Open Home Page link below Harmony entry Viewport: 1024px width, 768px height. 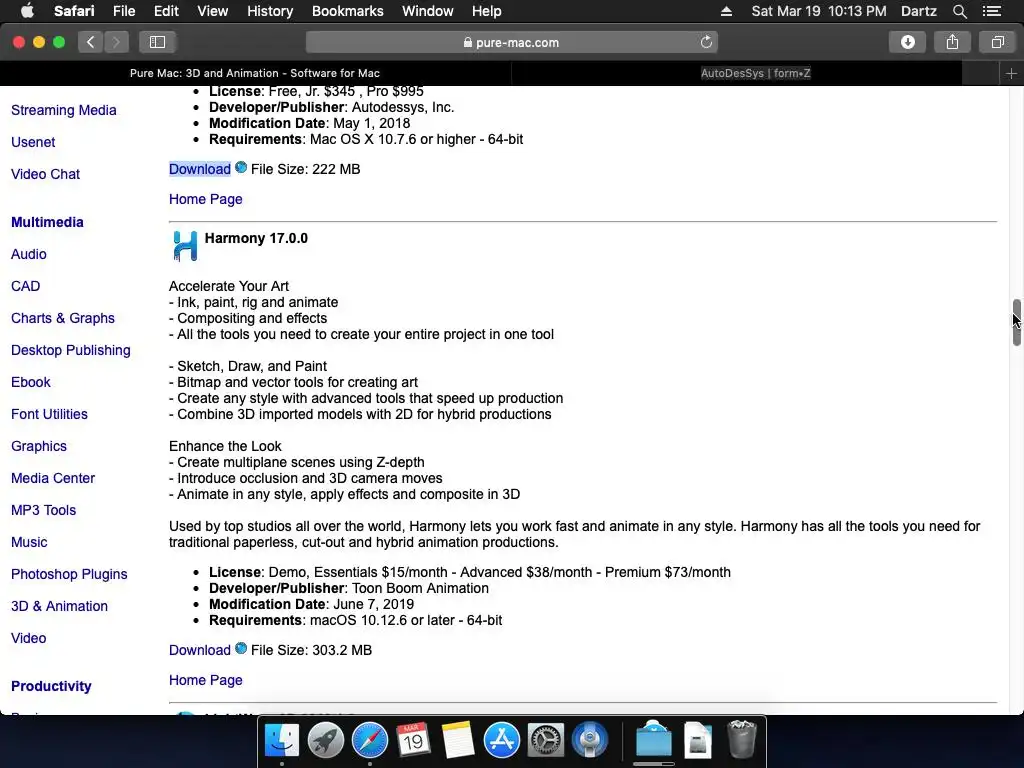206,680
